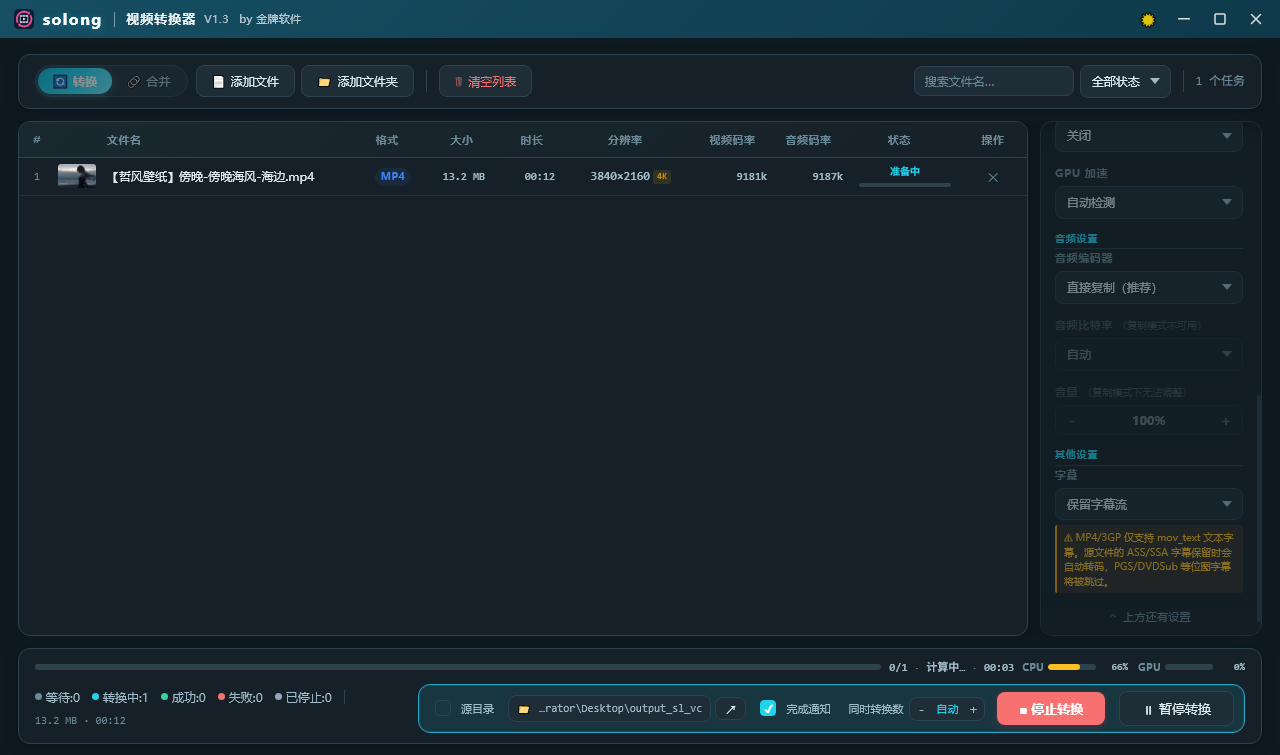The width and height of the screenshot is (1280, 755).
Task: Open the GPU 加速 自动检测 dropdown
Action: [x=1148, y=202]
